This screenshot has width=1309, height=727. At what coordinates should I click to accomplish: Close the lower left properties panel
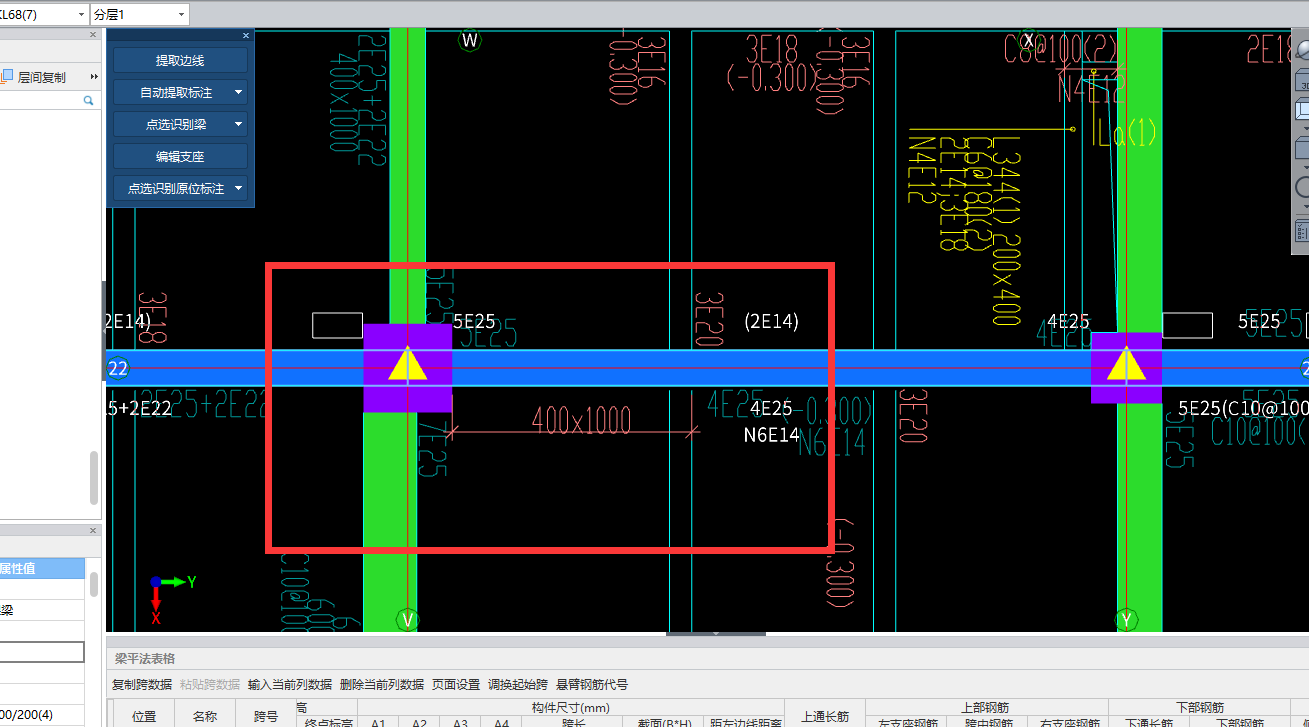[x=95, y=531]
